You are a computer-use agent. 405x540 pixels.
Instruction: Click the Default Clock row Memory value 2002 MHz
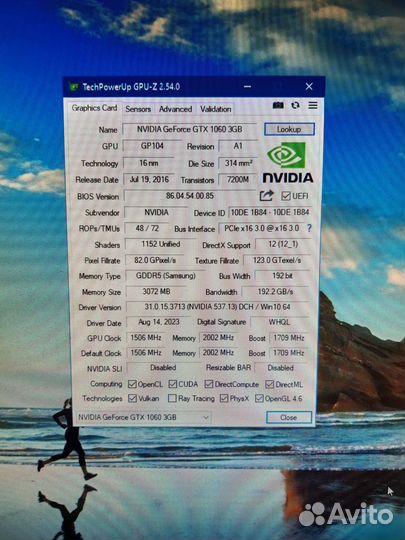point(218,353)
